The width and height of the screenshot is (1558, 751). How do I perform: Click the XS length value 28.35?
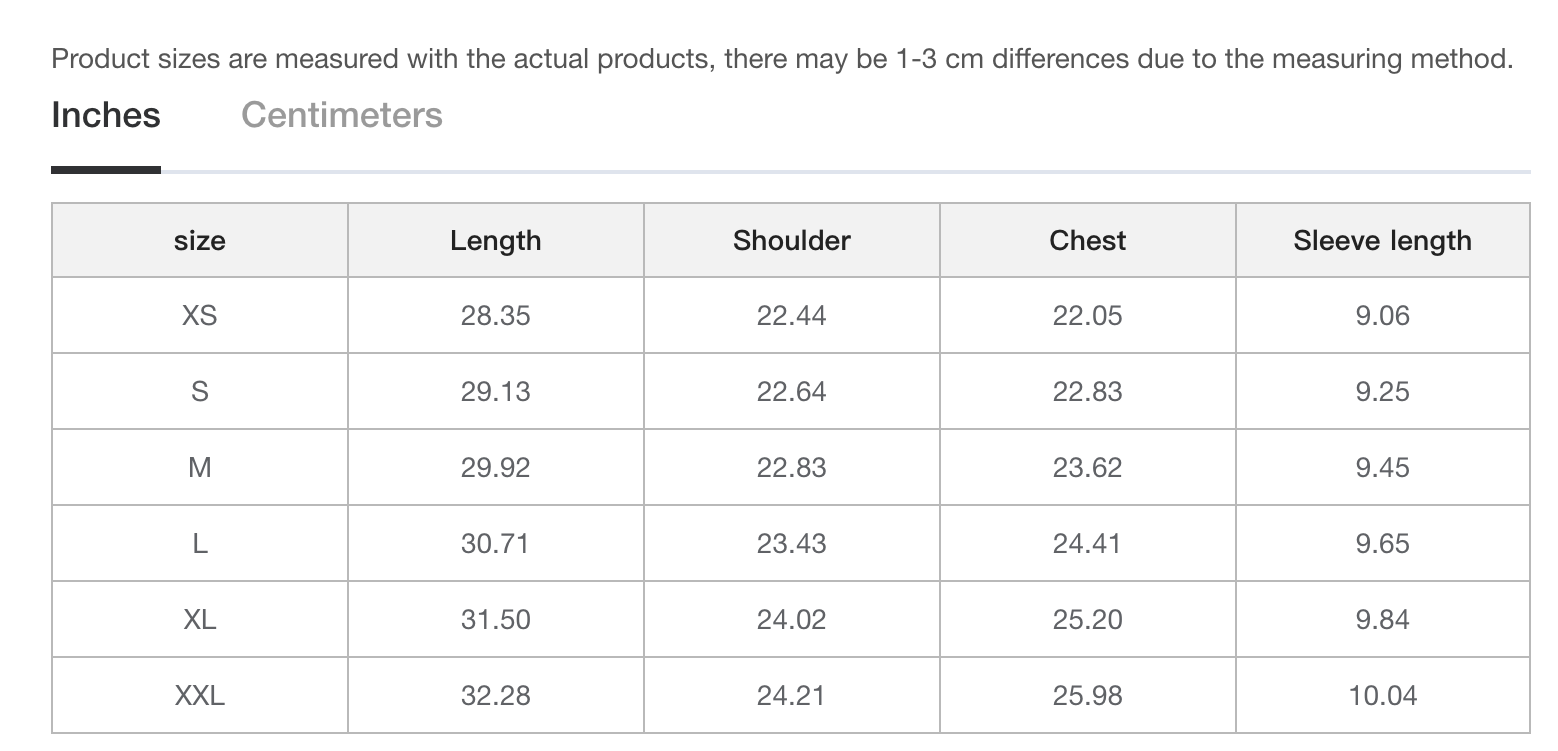(x=496, y=316)
